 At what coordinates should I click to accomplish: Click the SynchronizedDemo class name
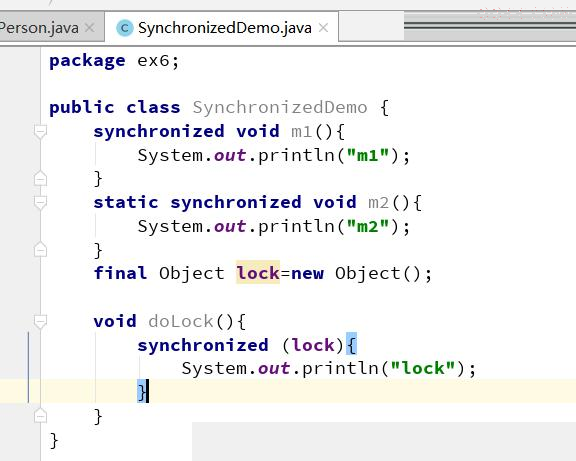[x=280, y=107]
